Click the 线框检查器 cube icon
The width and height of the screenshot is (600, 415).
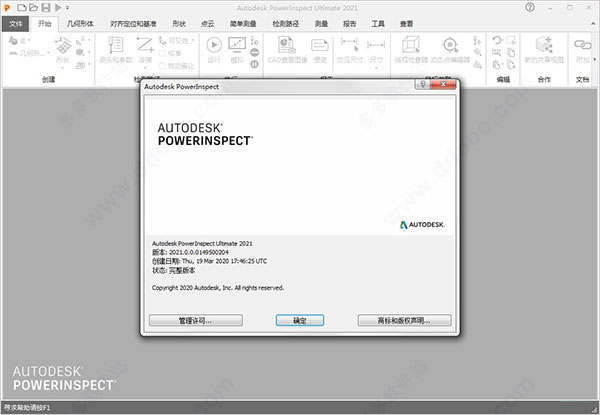(x=411, y=45)
